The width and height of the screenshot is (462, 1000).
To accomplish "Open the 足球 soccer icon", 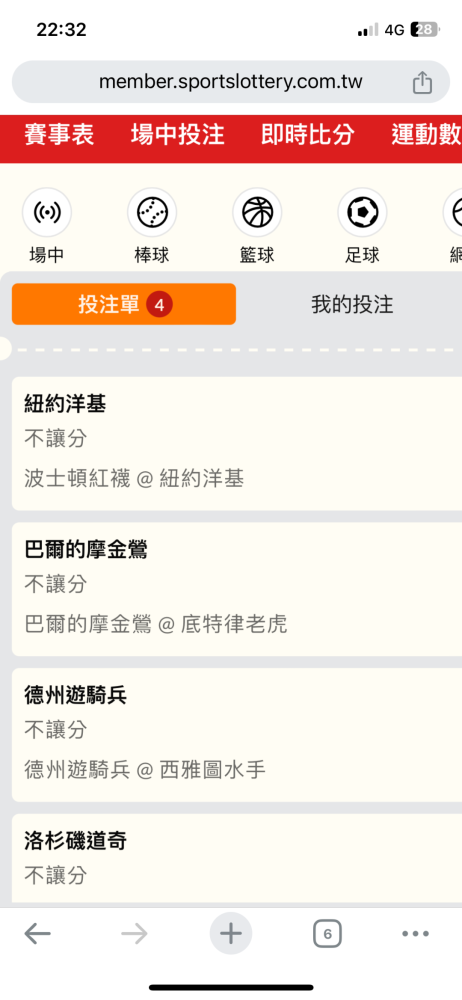I will (362, 212).
